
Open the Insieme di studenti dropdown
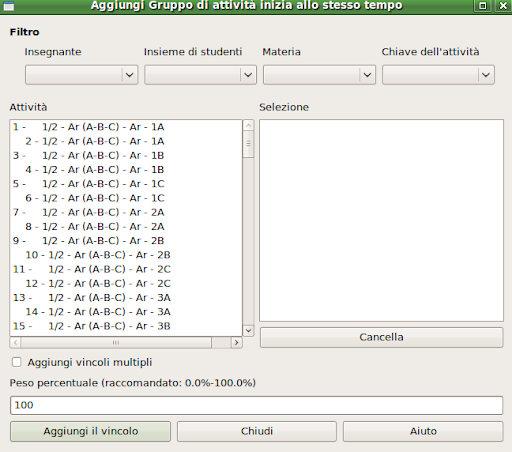click(x=200, y=75)
